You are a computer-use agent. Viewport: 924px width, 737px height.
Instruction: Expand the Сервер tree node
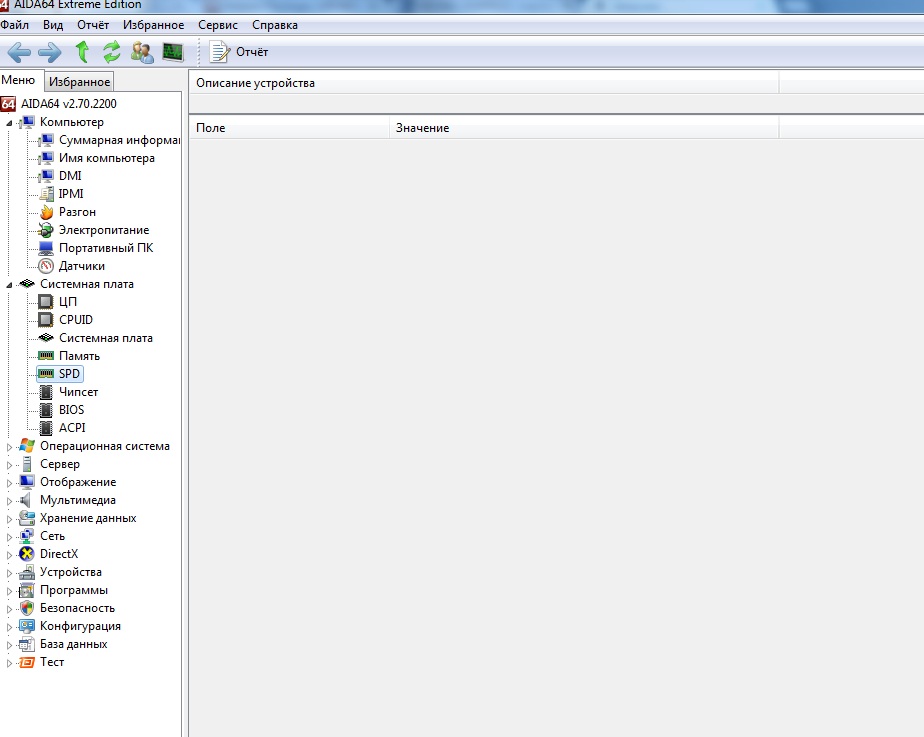click(x=9, y=465)
